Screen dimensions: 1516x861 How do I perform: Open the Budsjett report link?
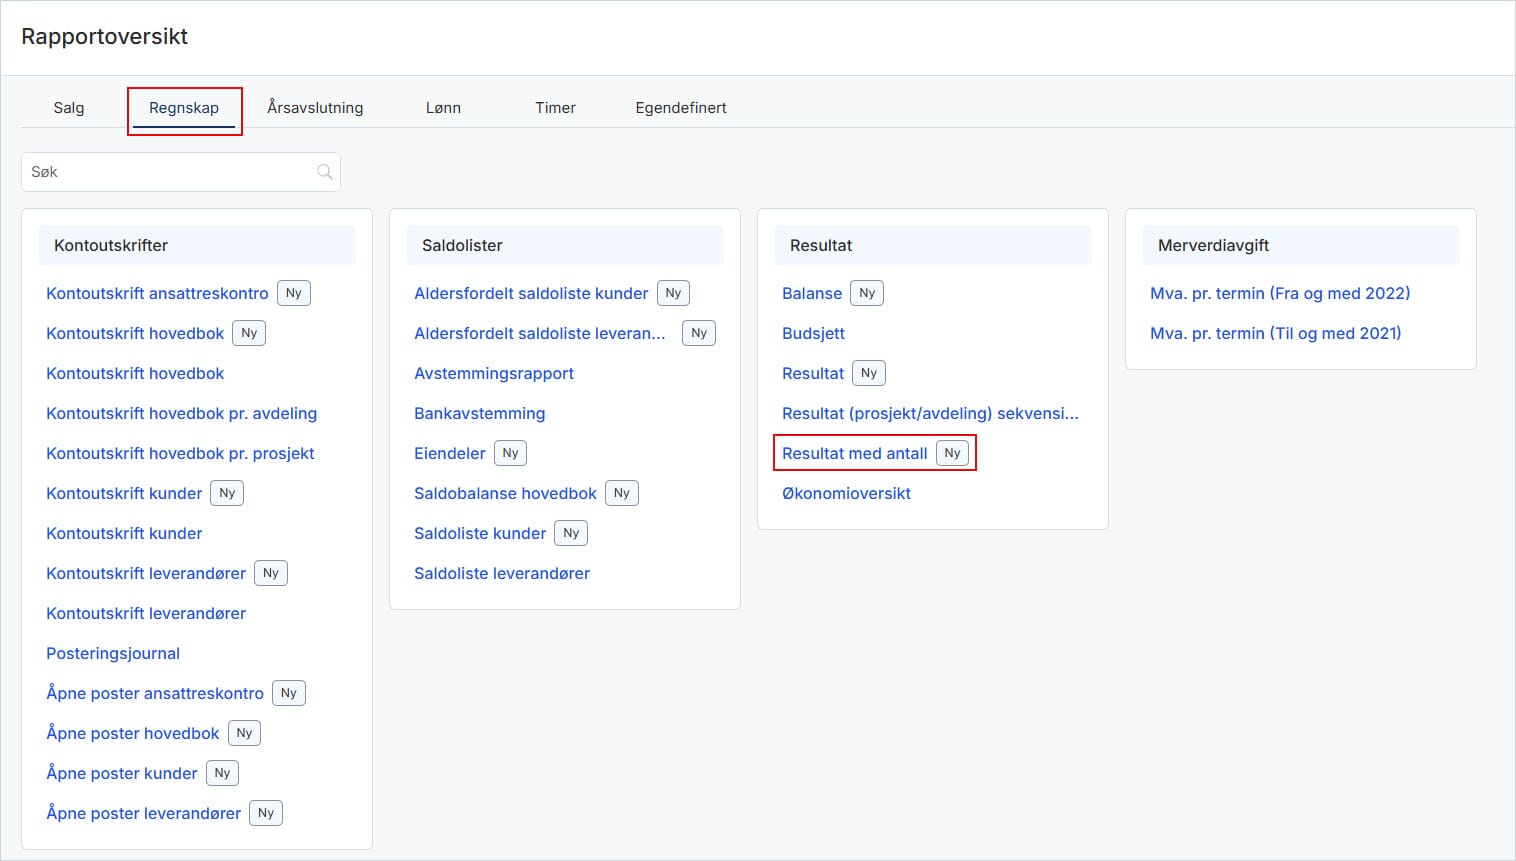(813, 333)
